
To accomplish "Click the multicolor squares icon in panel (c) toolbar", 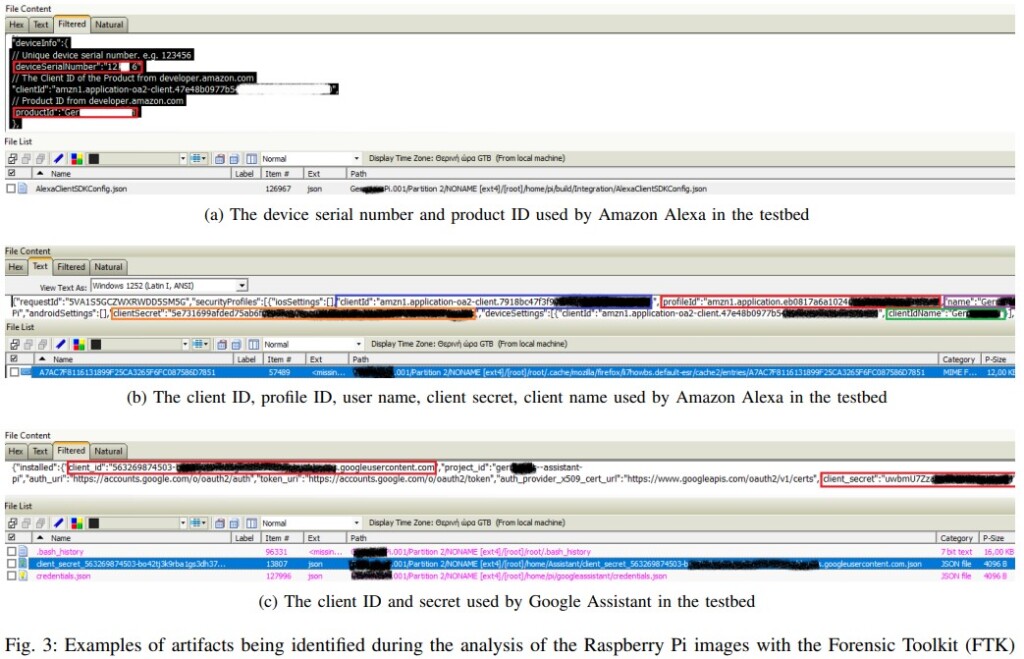I will click(76, 523).
